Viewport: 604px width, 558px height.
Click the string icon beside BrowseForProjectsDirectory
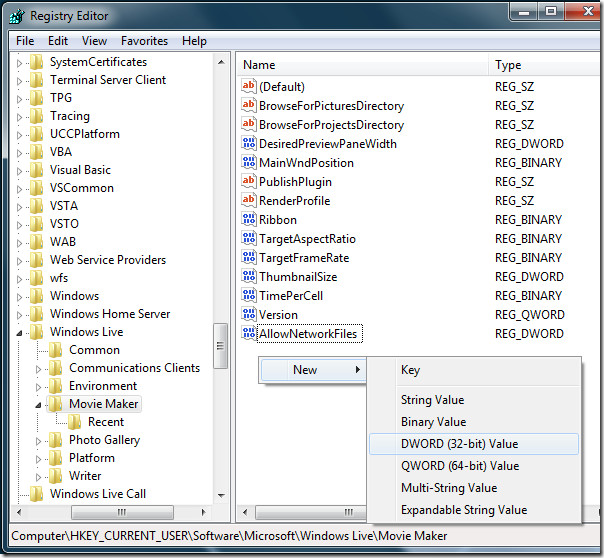[x=249, y=124]
